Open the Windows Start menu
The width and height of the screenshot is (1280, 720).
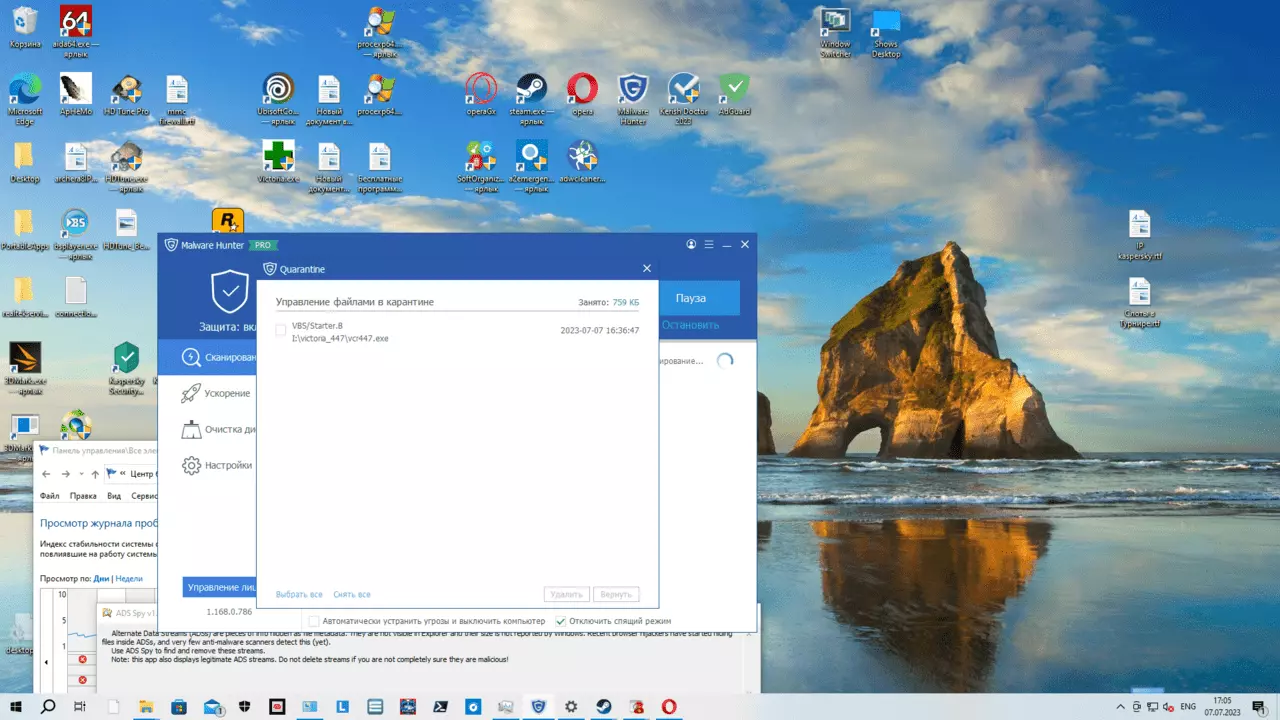16,706
